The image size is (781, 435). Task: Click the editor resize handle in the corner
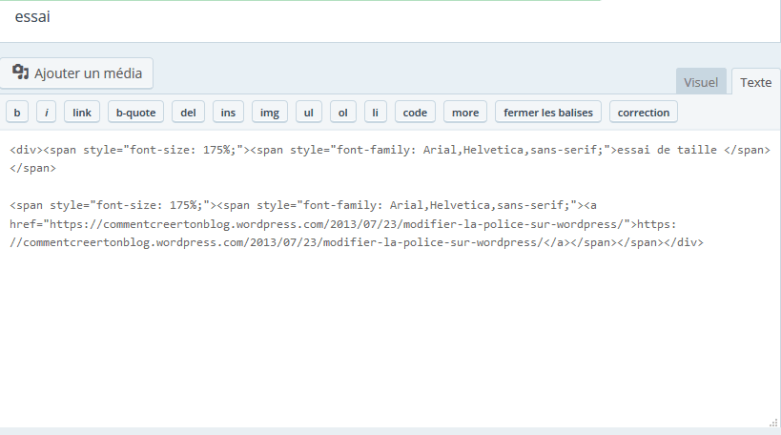pos(774,423)
